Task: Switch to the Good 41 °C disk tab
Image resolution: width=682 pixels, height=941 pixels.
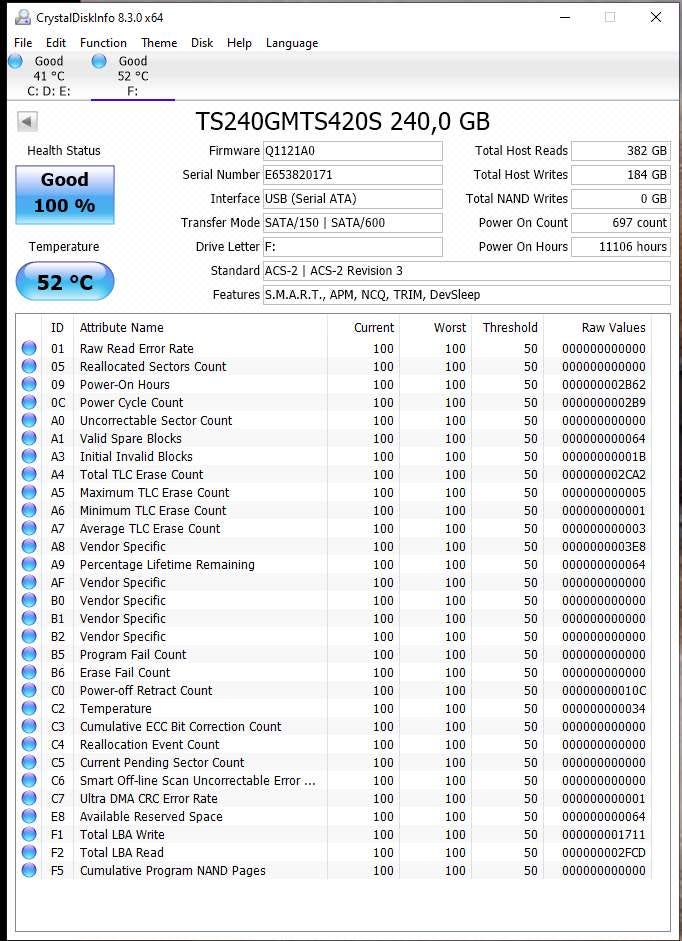Action: (x=49, y=76)
